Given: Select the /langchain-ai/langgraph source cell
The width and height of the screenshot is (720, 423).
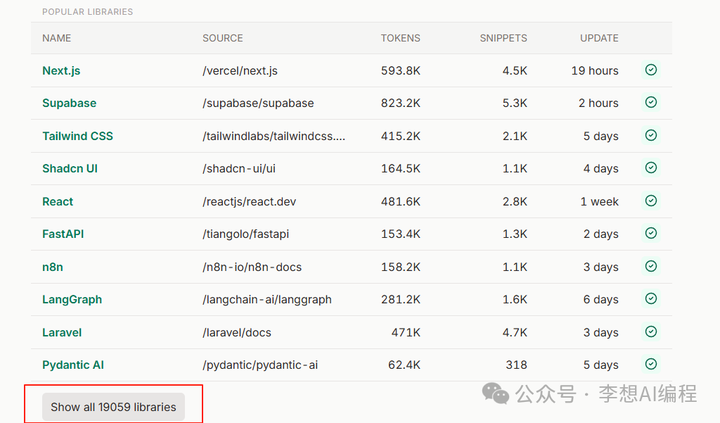Looking at the screenshot, I should pos(267,300).
